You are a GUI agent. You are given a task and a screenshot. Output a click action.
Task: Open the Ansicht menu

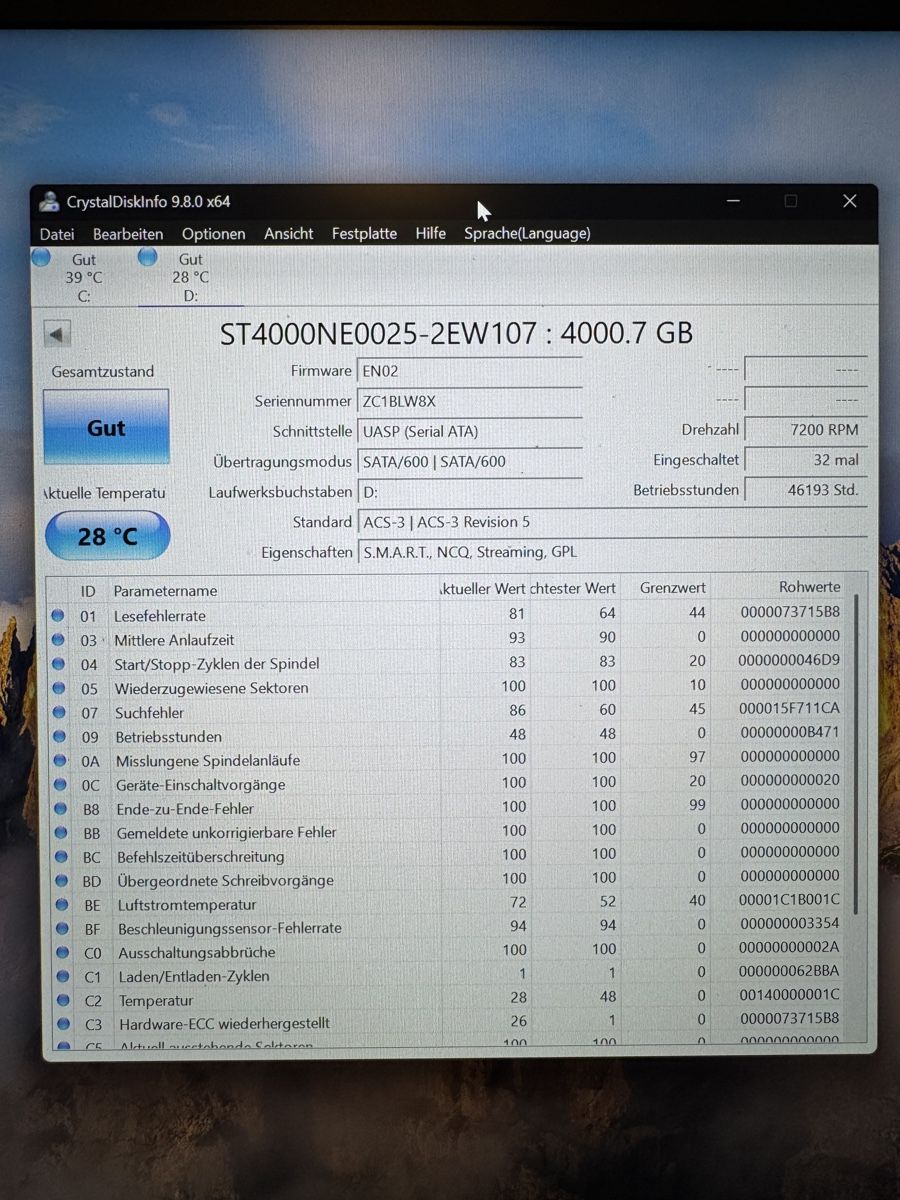(289, 233)
